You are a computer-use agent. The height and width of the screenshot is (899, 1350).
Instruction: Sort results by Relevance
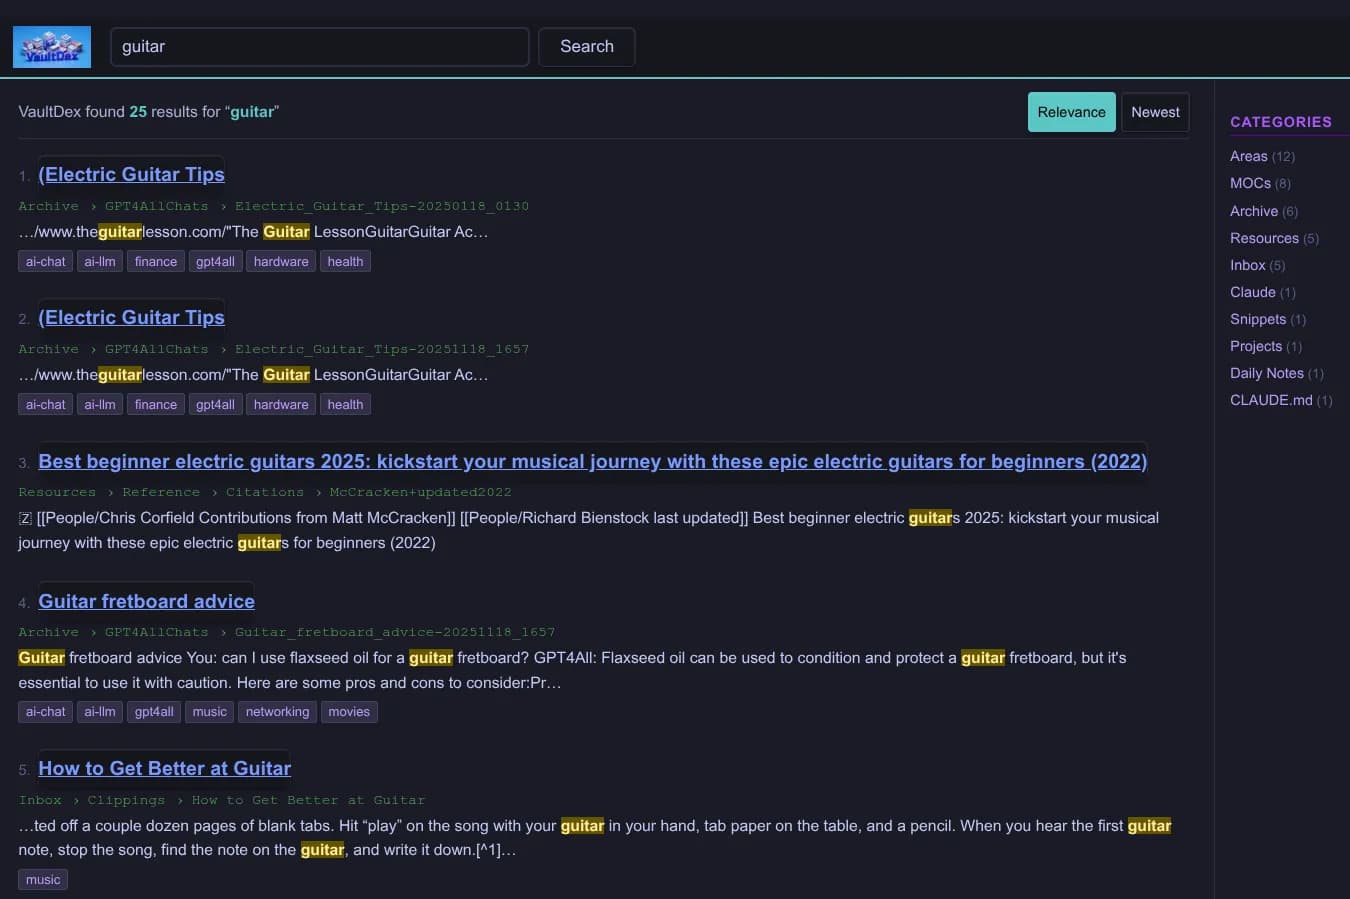[1071, 112]
